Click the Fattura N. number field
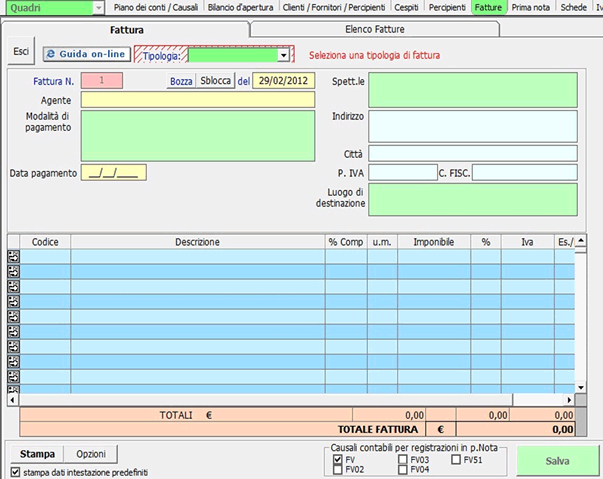 tap(102, 80)
